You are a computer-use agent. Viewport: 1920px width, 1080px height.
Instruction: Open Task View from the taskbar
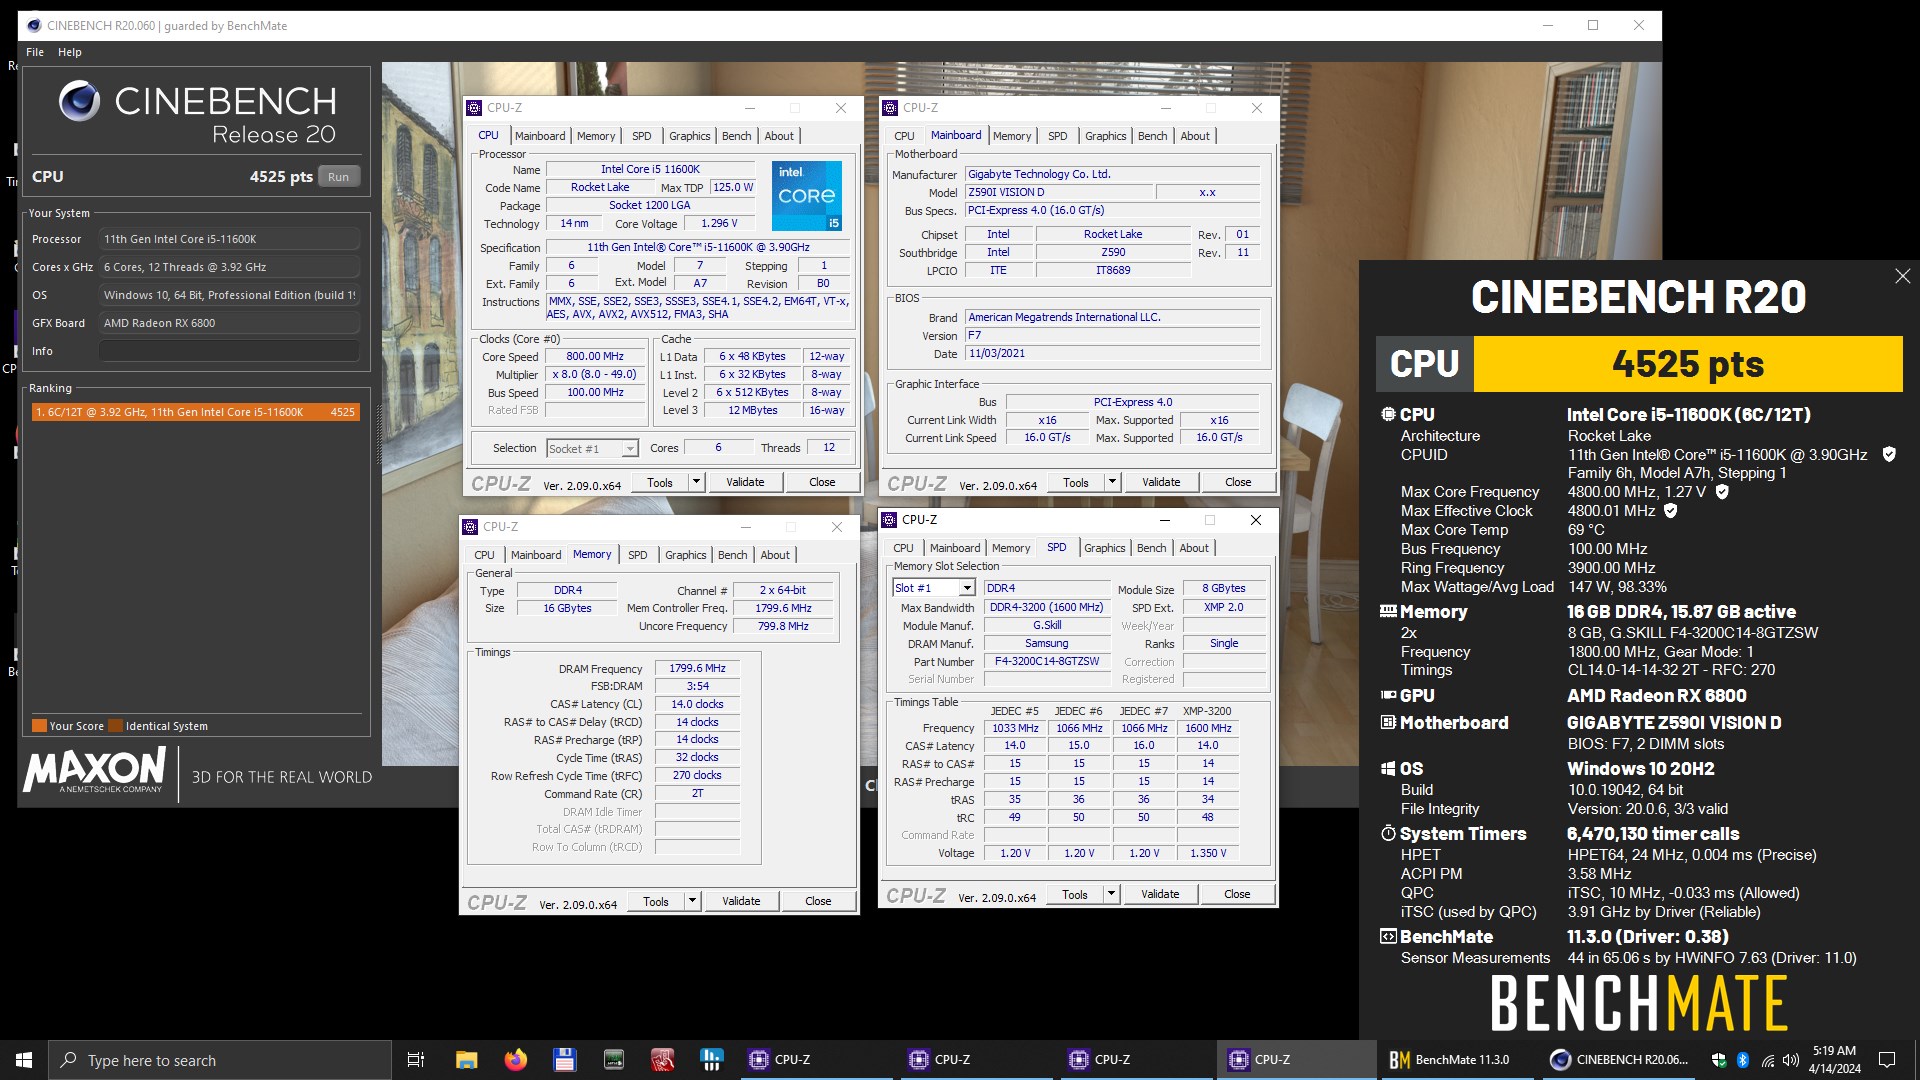click(x=416, y=1060)
